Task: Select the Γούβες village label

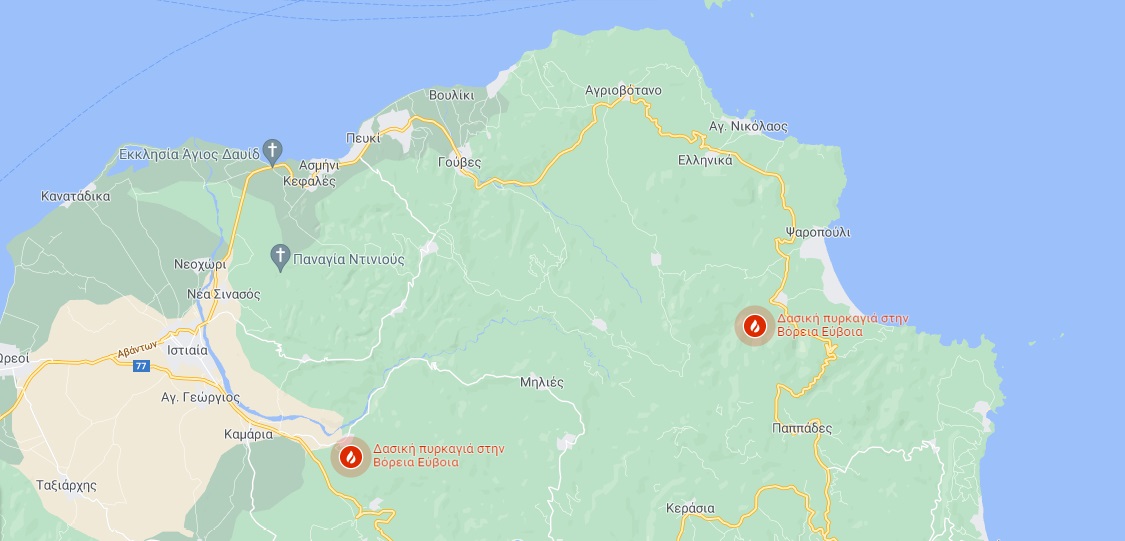Action: pos(459,163)
